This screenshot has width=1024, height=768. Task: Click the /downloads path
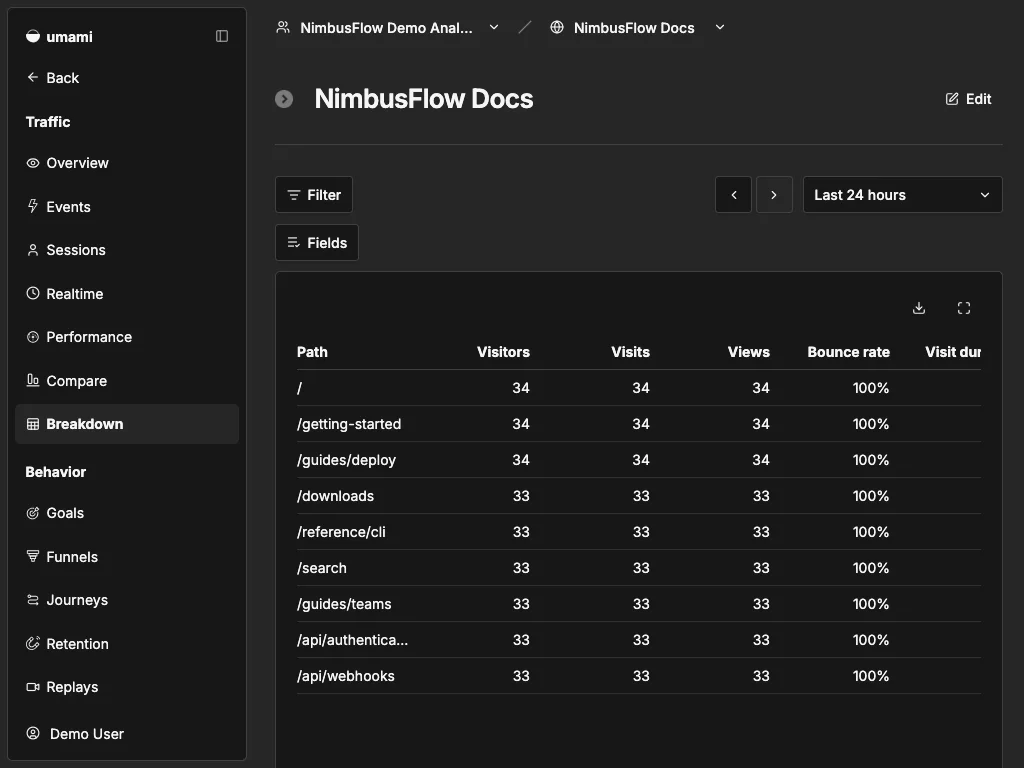(336, 496)
